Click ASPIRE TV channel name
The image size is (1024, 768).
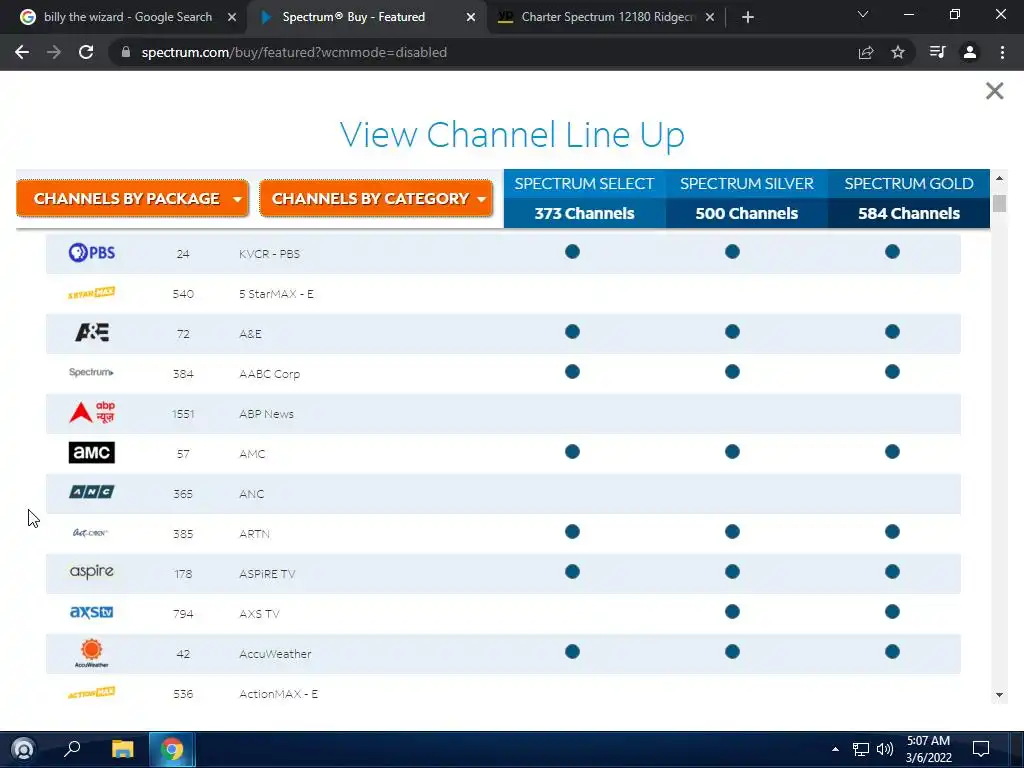[x=267, y=573]
